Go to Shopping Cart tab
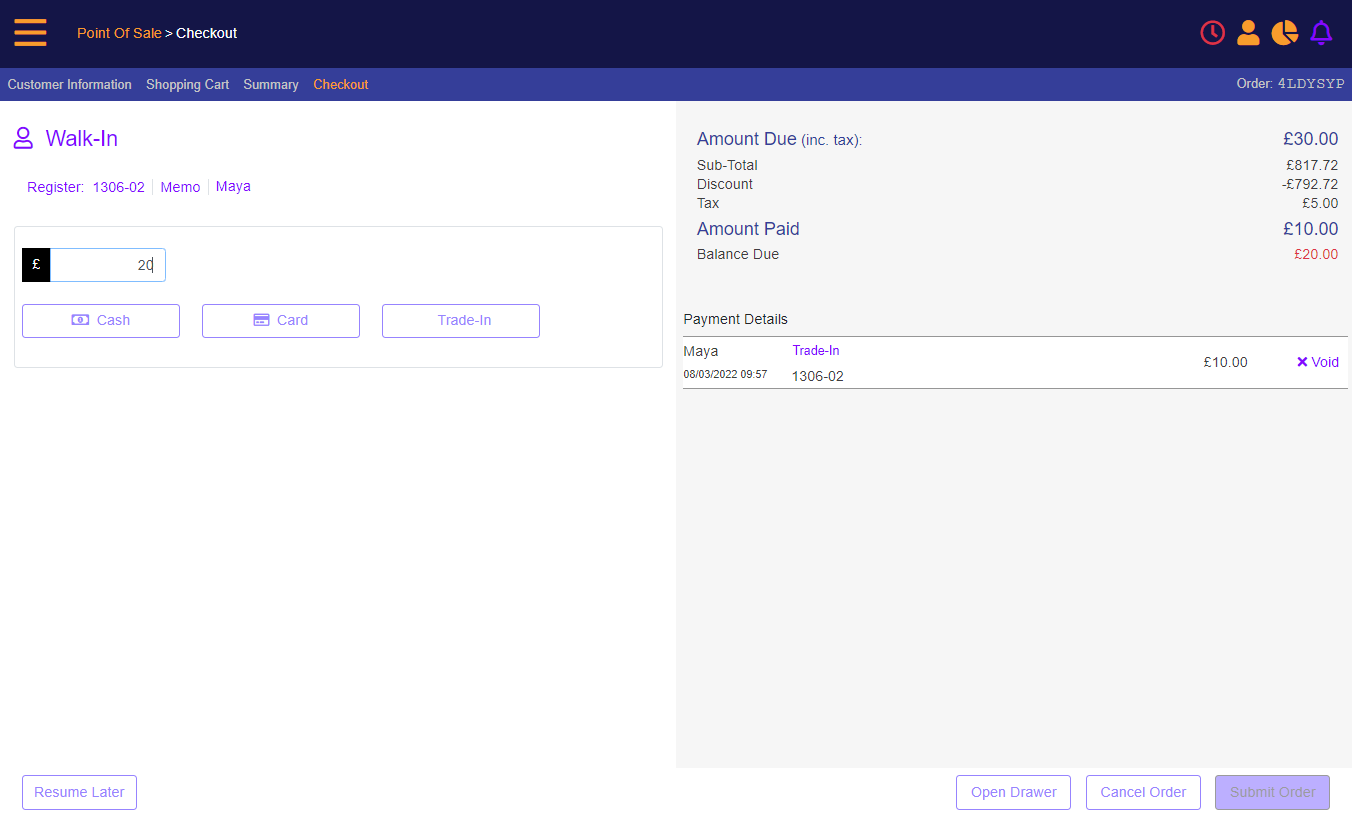The width and height of the screenshot is (1352, 817). 188,85
